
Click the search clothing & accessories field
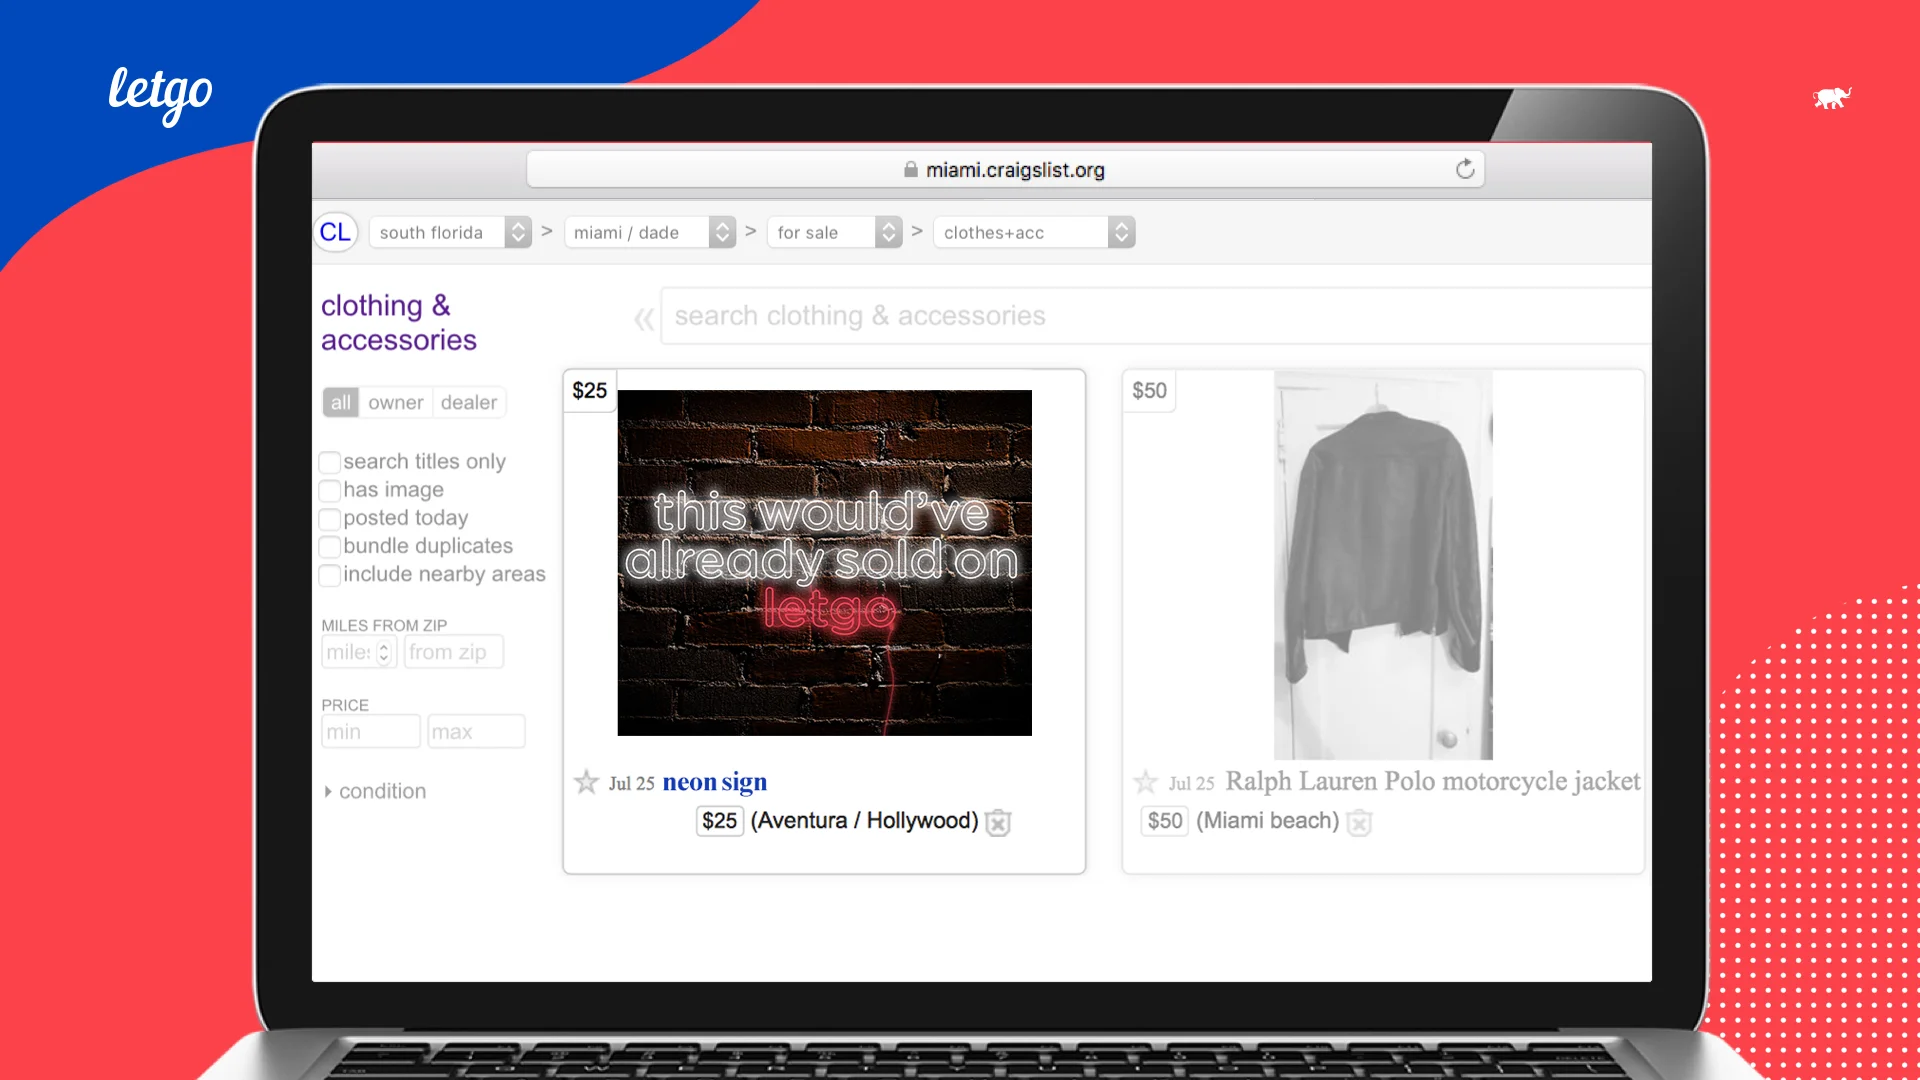tap(1150, 316)
